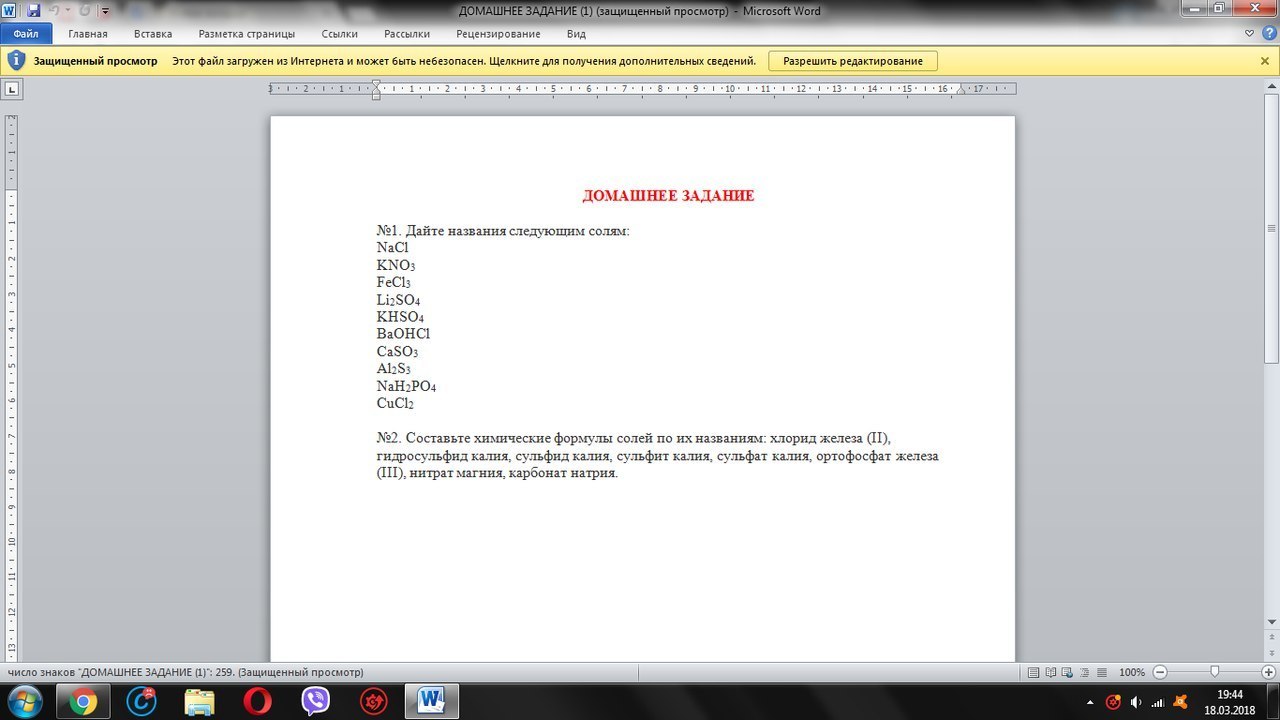The image size is (1280, 720).
Task: Switch to the Рассылки ribbon tab
Action: [407, 33]
